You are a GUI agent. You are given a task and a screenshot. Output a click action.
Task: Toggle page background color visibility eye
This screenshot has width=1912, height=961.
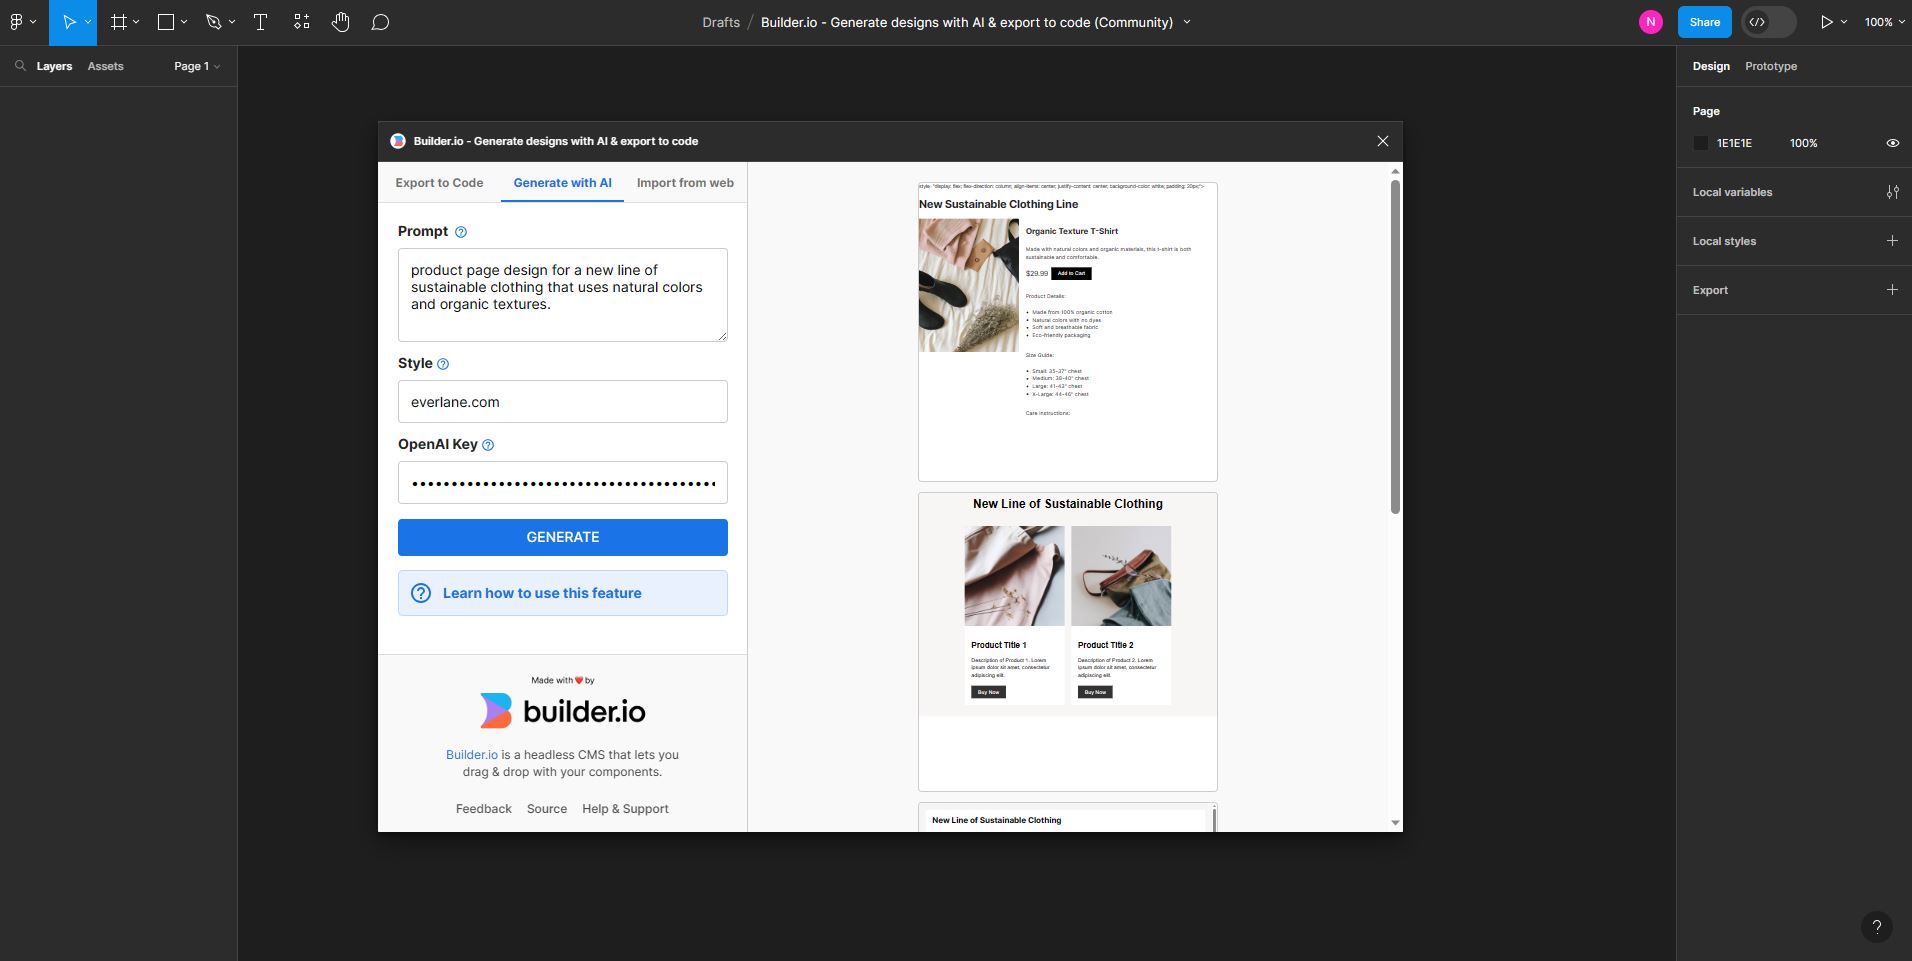[x=1892, y=143]
